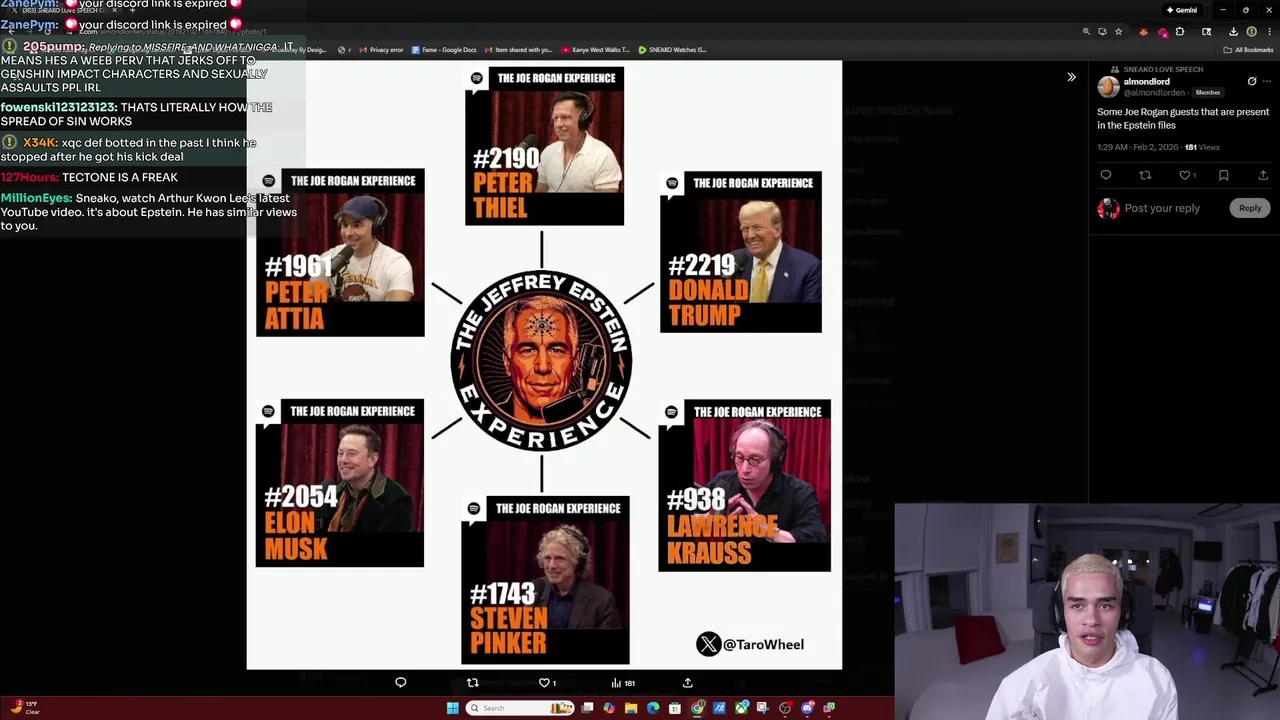Viewport: 1280px width, 720px height.
Task: Click X34K username in chat overlay
Action: (40, 143)
